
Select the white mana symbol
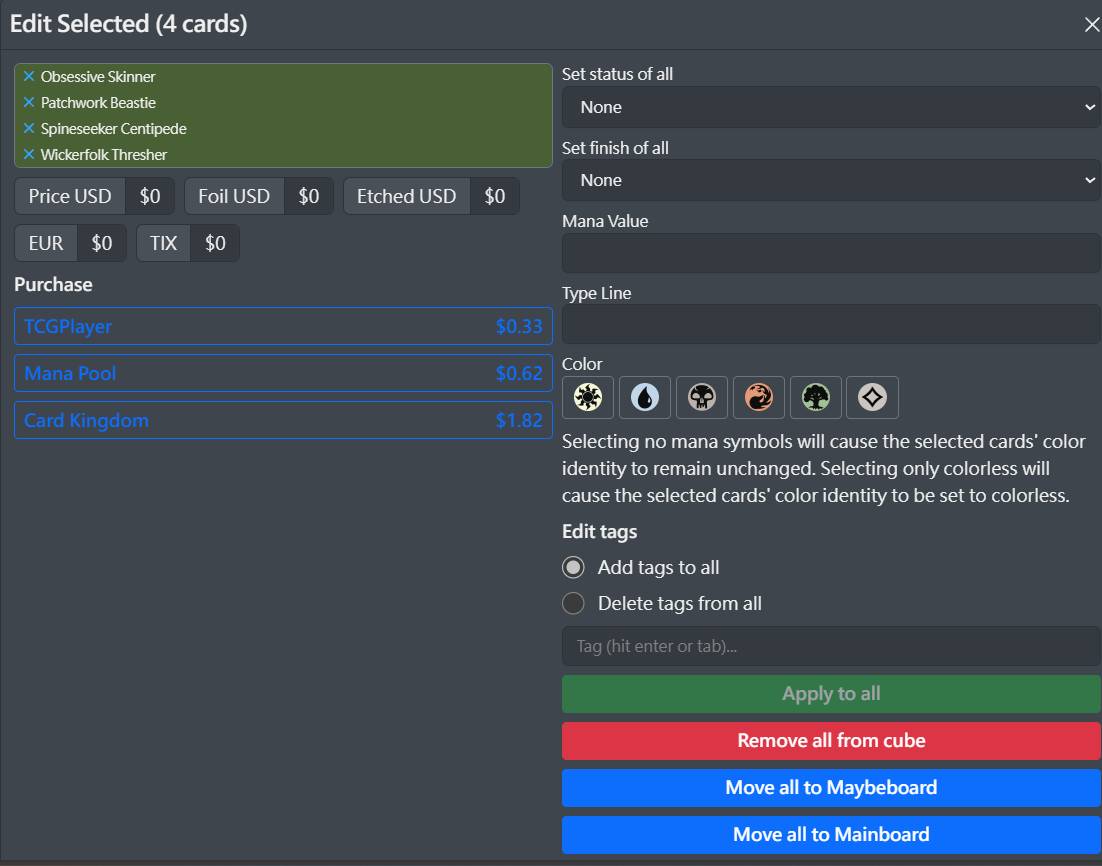[588, 398]
